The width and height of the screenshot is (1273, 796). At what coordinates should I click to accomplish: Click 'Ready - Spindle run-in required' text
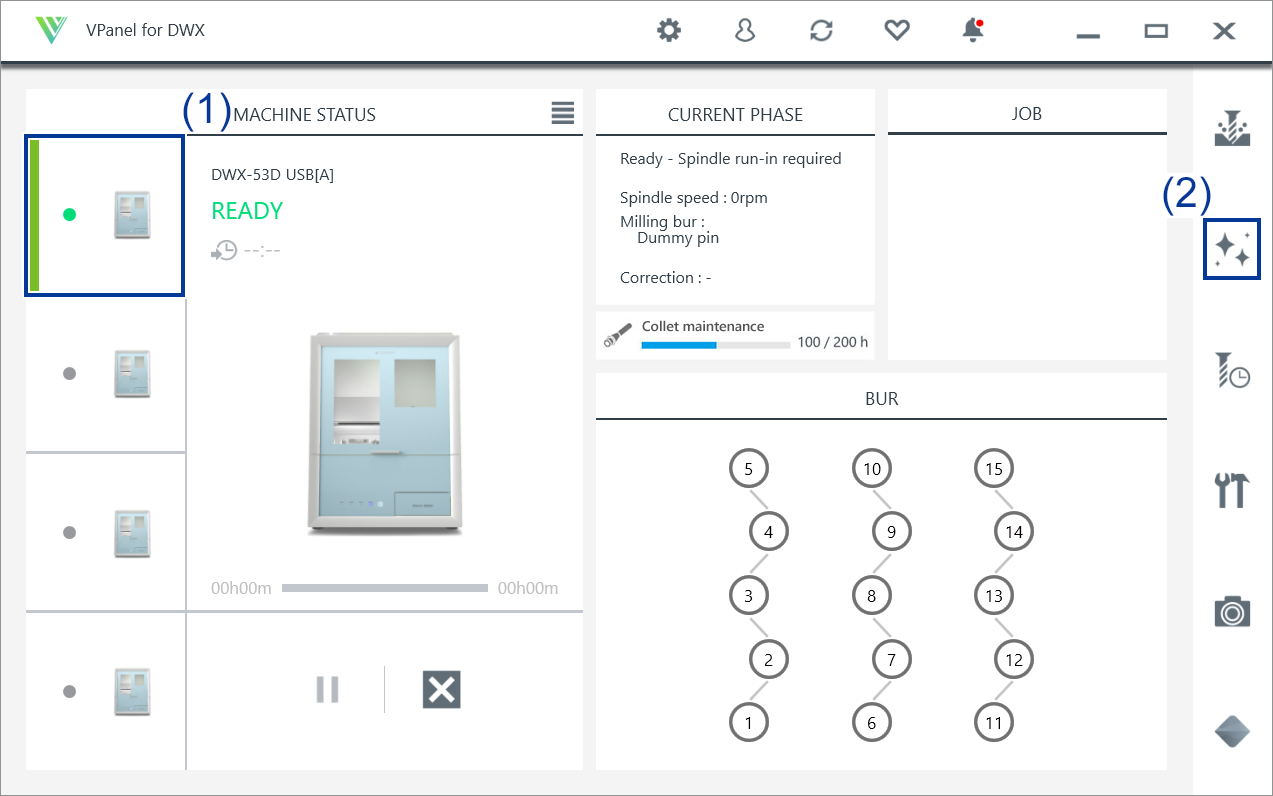click(731, 158)
